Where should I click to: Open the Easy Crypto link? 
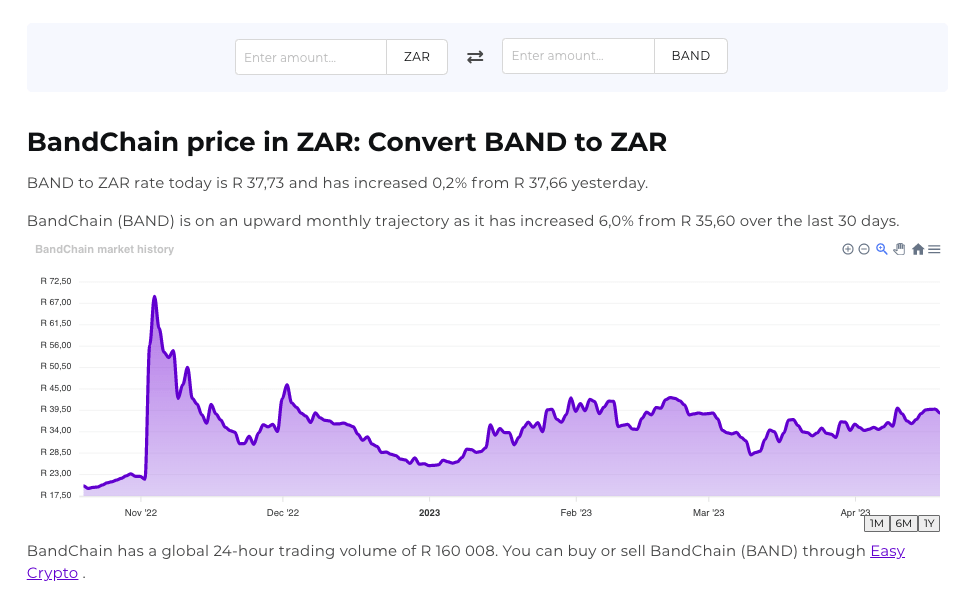coord(887,551)
